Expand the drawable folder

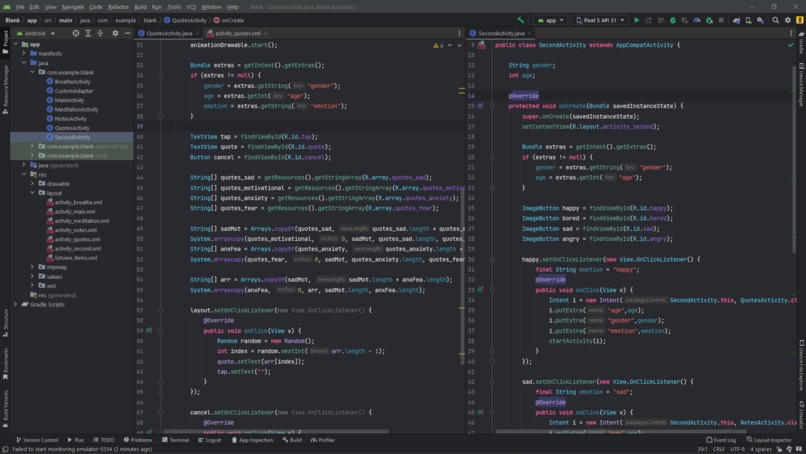click(x=32, y=184)
